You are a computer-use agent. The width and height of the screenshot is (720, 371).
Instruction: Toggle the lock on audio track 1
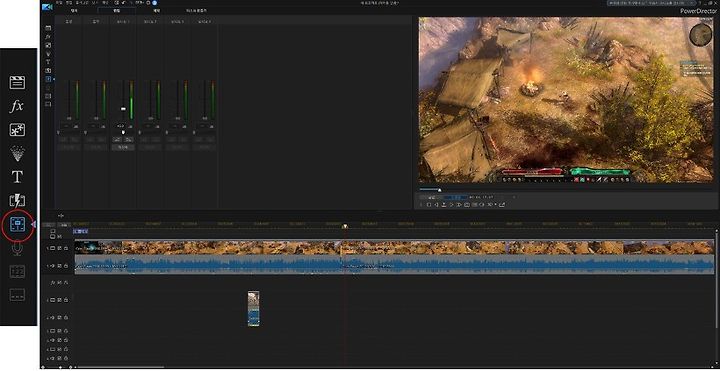pyautogui.click(x=66, y=266)
